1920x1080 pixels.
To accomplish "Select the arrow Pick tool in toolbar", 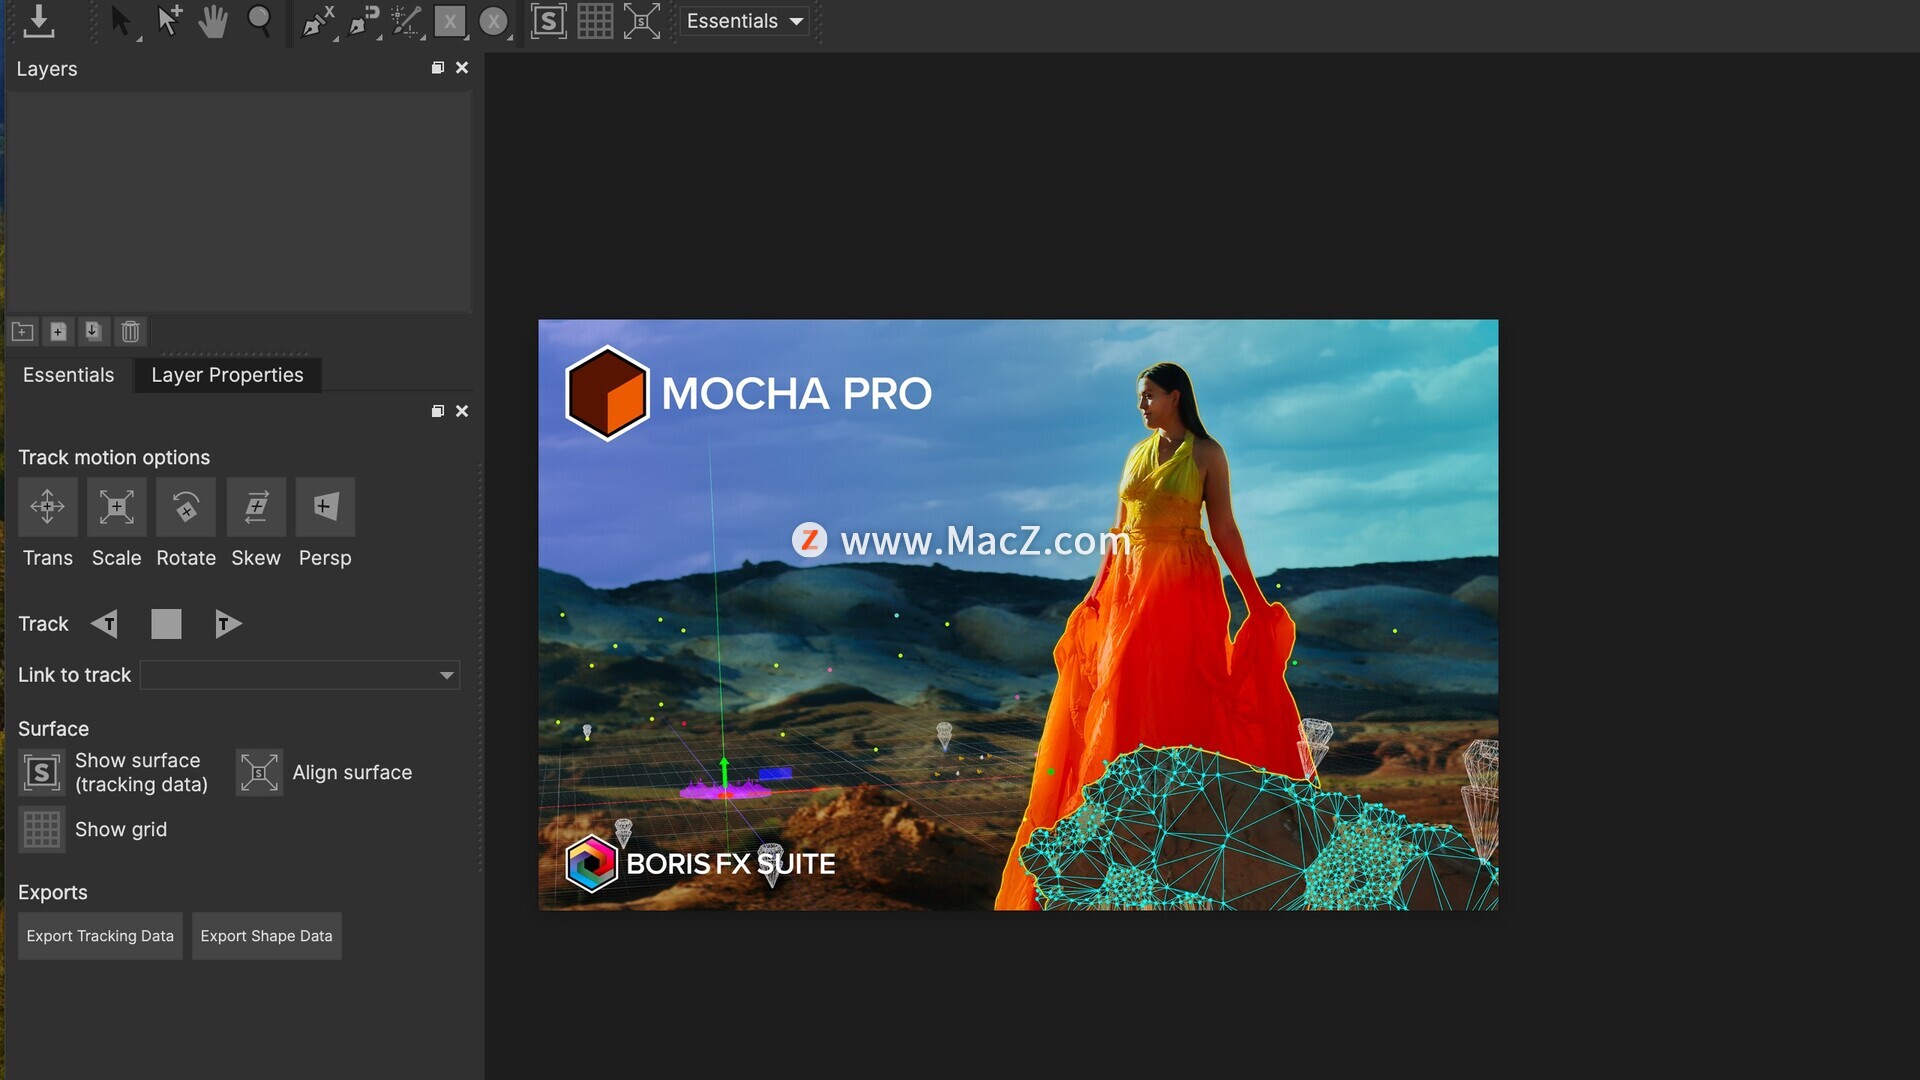I will 121,21.
